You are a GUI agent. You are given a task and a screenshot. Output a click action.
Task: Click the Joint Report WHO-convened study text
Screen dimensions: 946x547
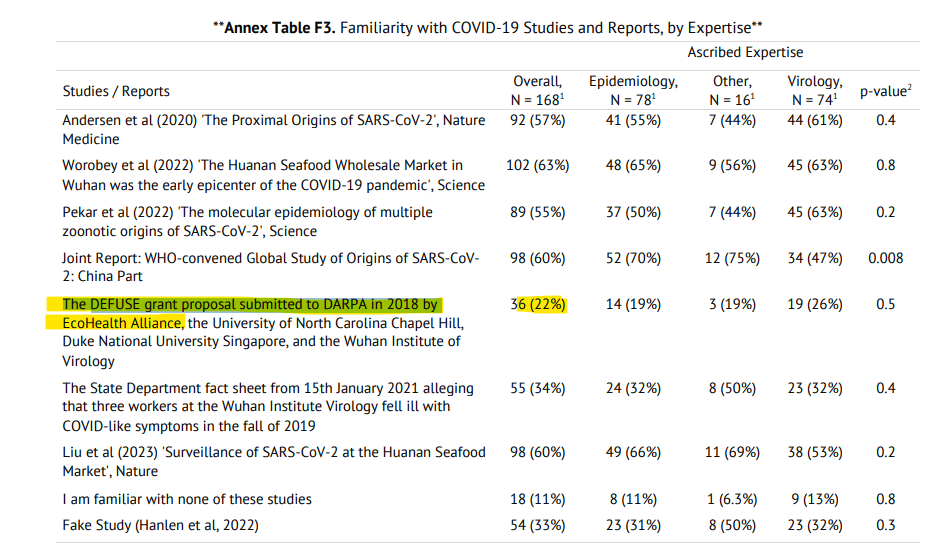272,267
